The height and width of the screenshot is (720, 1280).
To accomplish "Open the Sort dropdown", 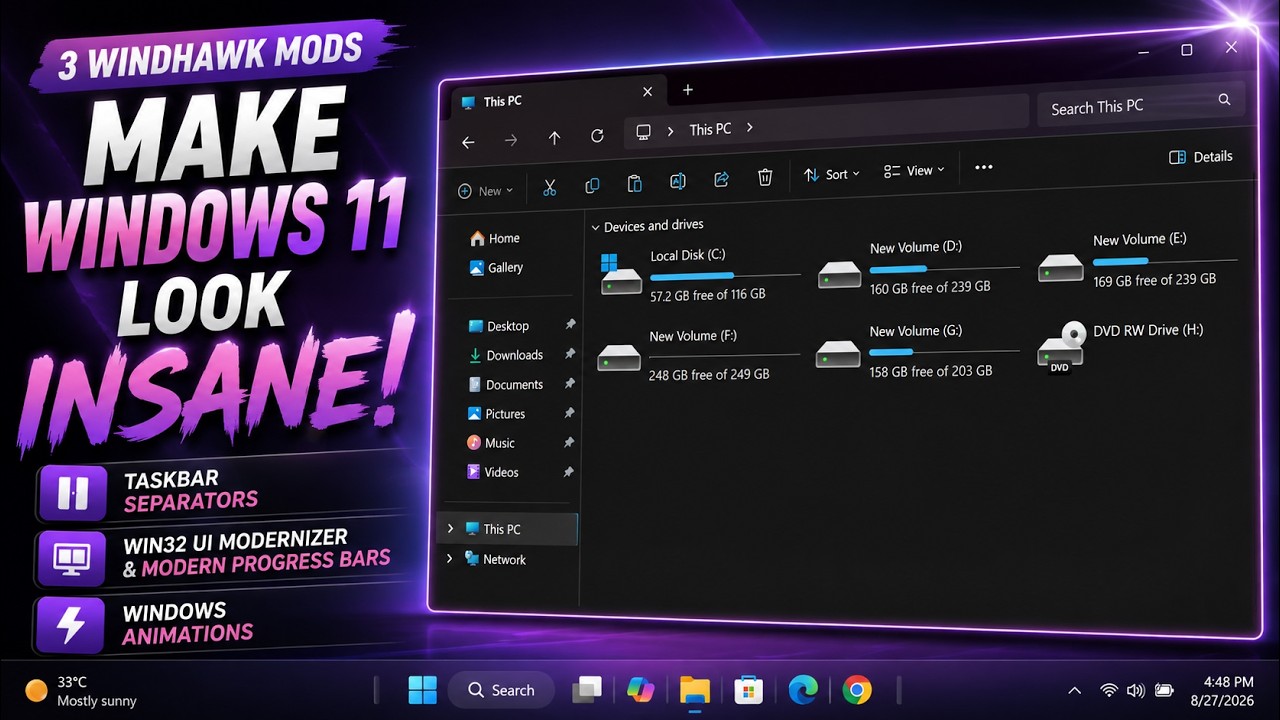I will tap(832, 174).
